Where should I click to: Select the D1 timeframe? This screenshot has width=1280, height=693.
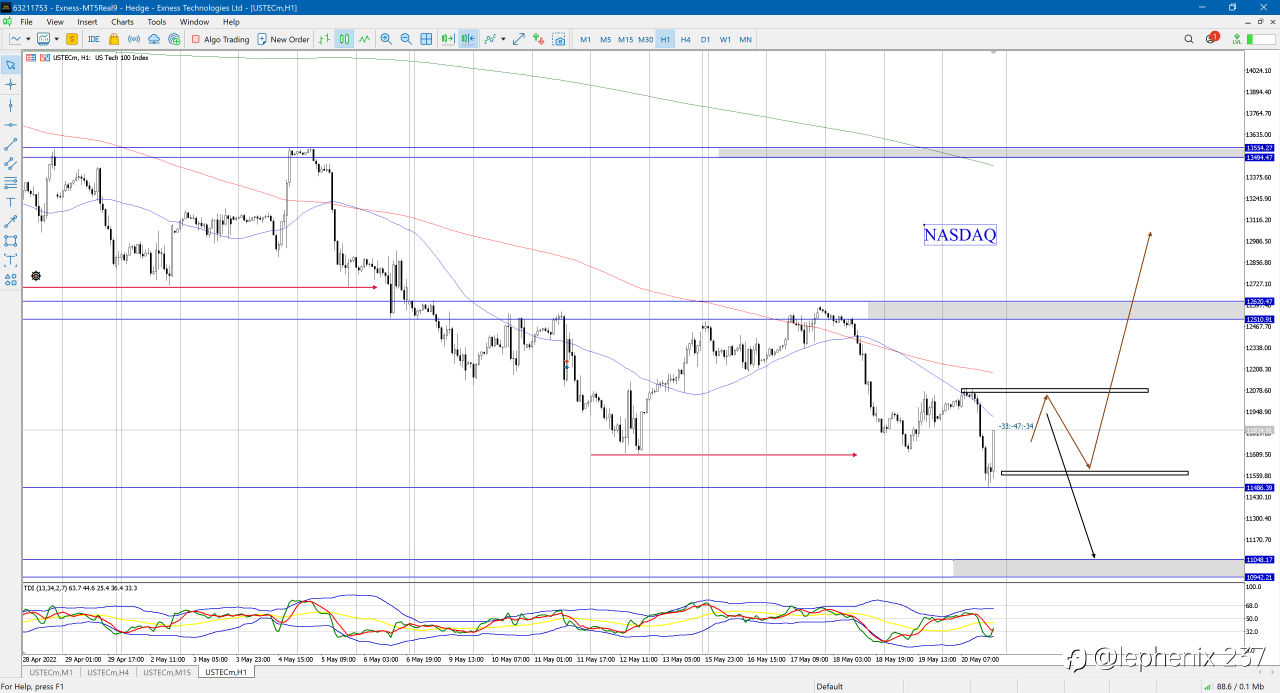coord(705,39)
